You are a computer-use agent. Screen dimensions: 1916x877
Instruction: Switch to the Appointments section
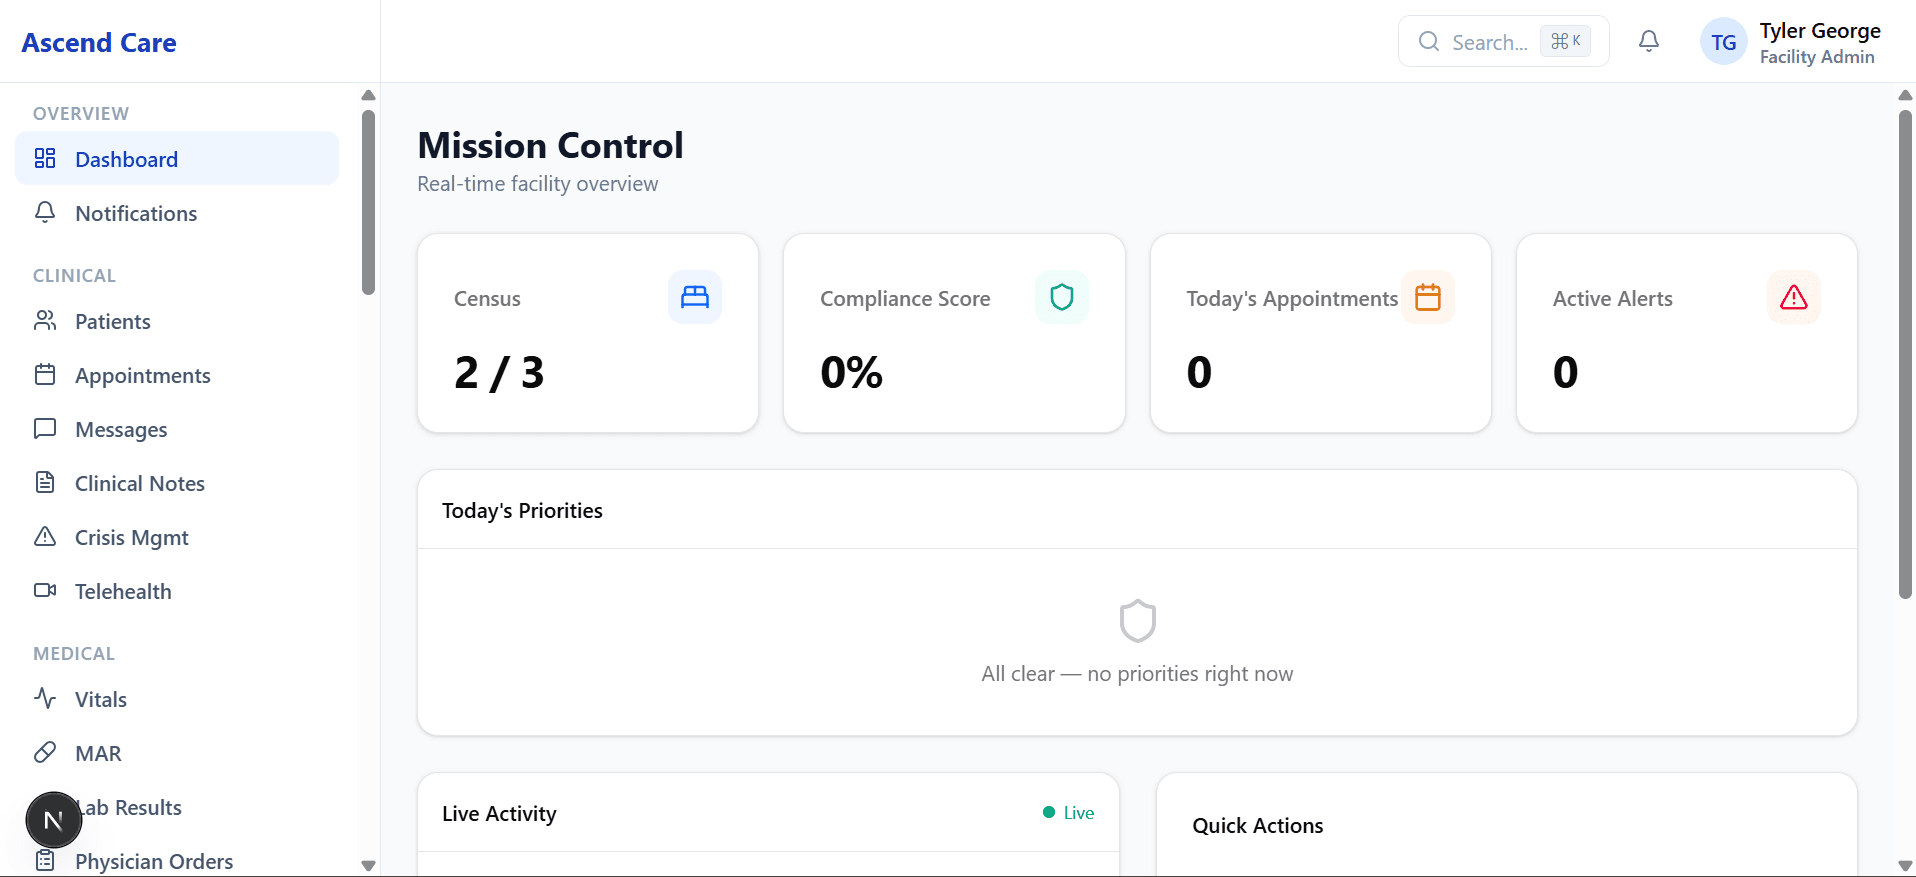142,375
